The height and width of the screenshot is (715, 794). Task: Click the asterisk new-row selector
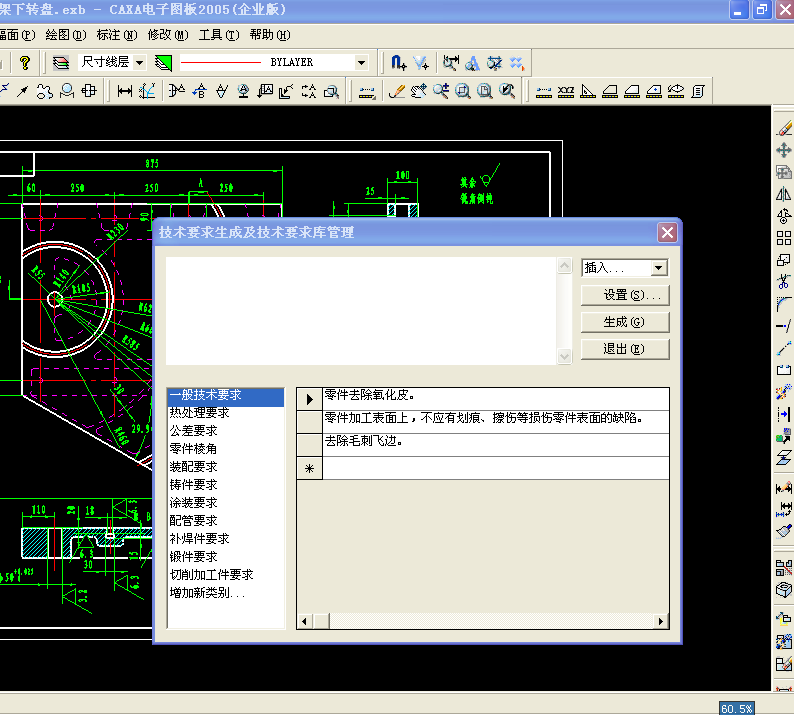pyautogui.click(x=309, y=468)
